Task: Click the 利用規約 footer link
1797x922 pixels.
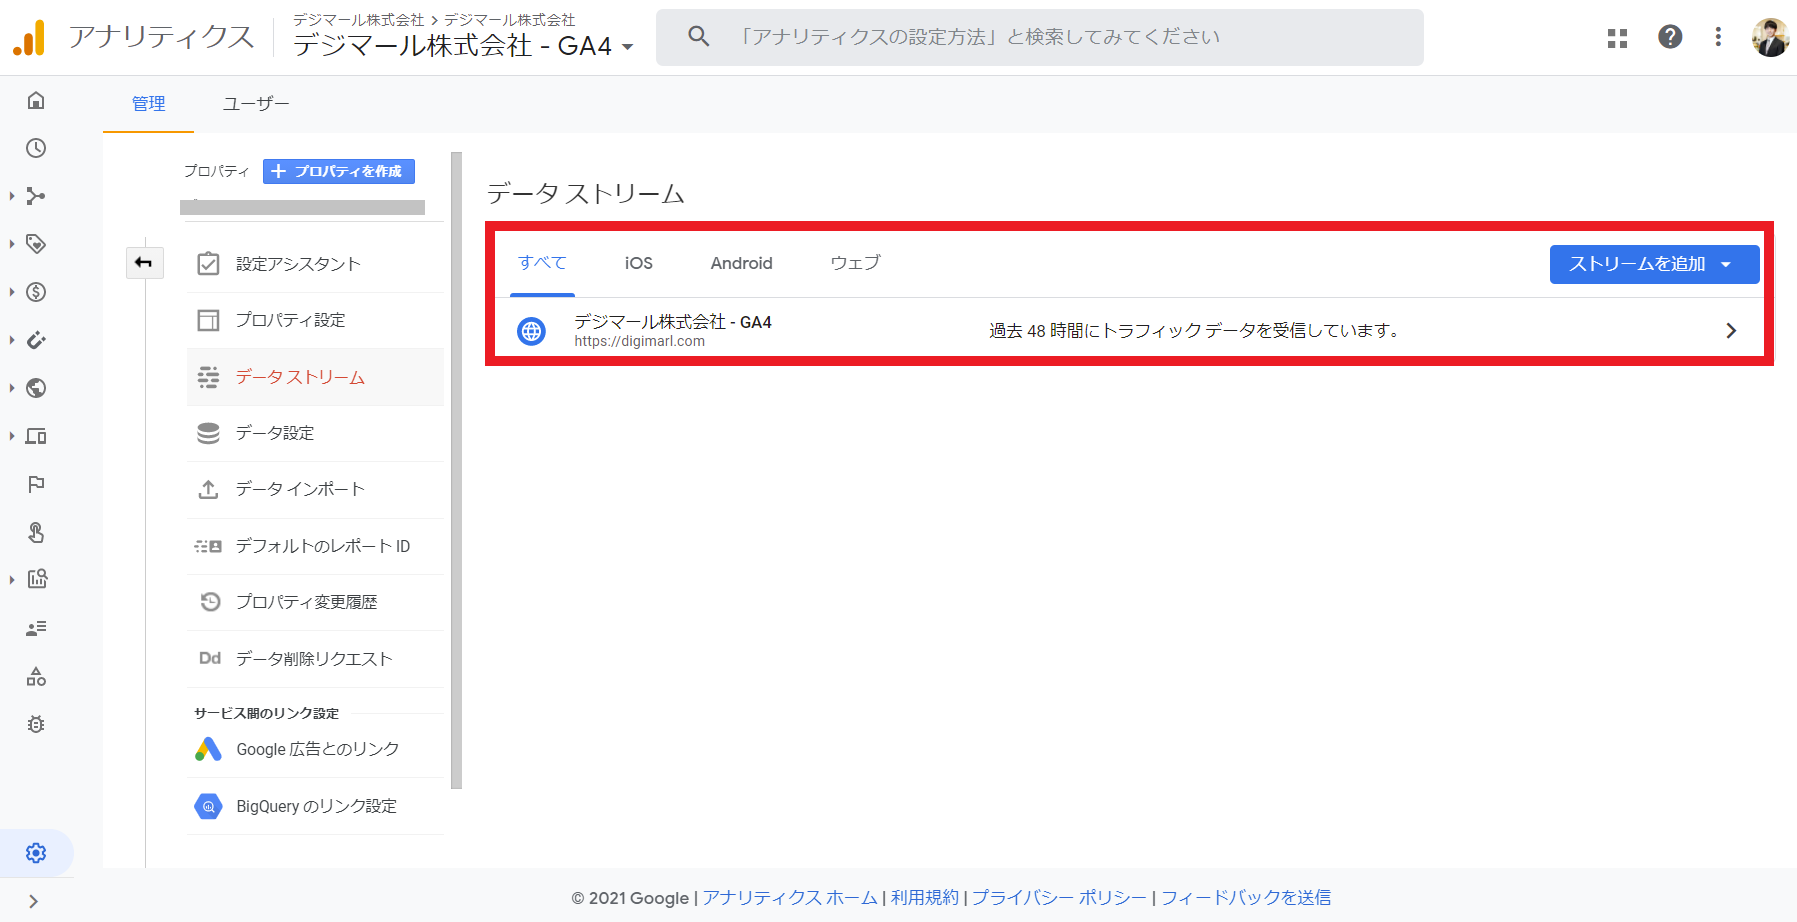Action: click(x=925, y=898)
